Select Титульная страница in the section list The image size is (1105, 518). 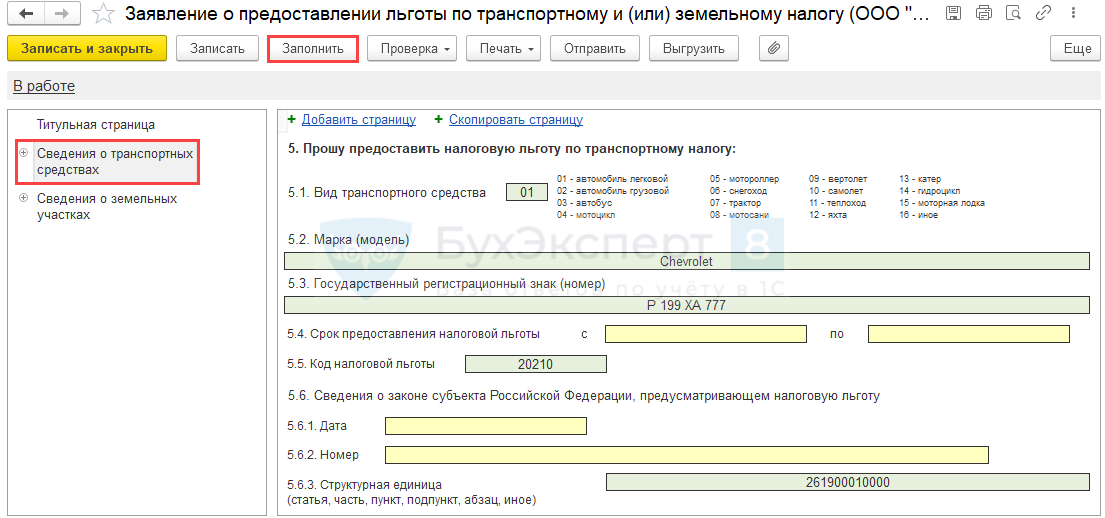[96, 125]
